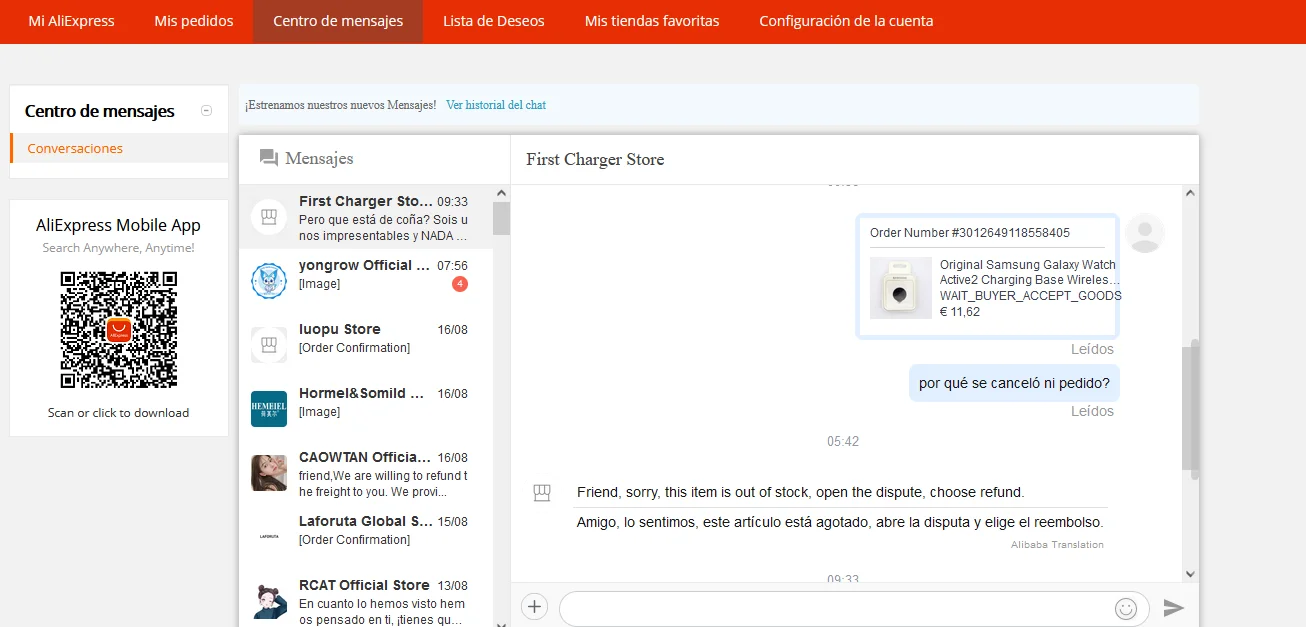Click the chat scroll down arrow
Screen dimensions: 1306x627
(1190, 574)
